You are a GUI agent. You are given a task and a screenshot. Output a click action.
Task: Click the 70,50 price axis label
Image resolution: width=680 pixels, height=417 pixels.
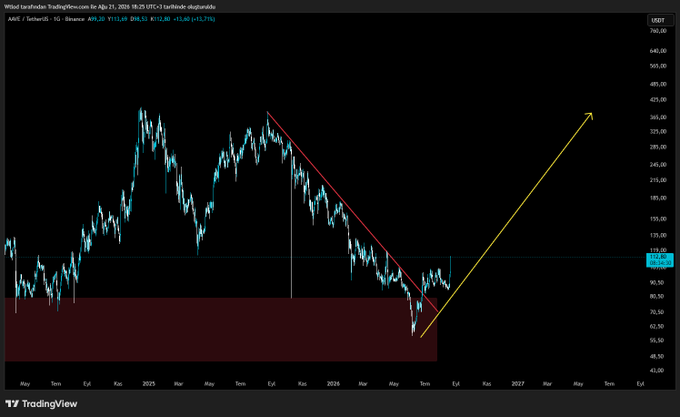click(657, 312)
